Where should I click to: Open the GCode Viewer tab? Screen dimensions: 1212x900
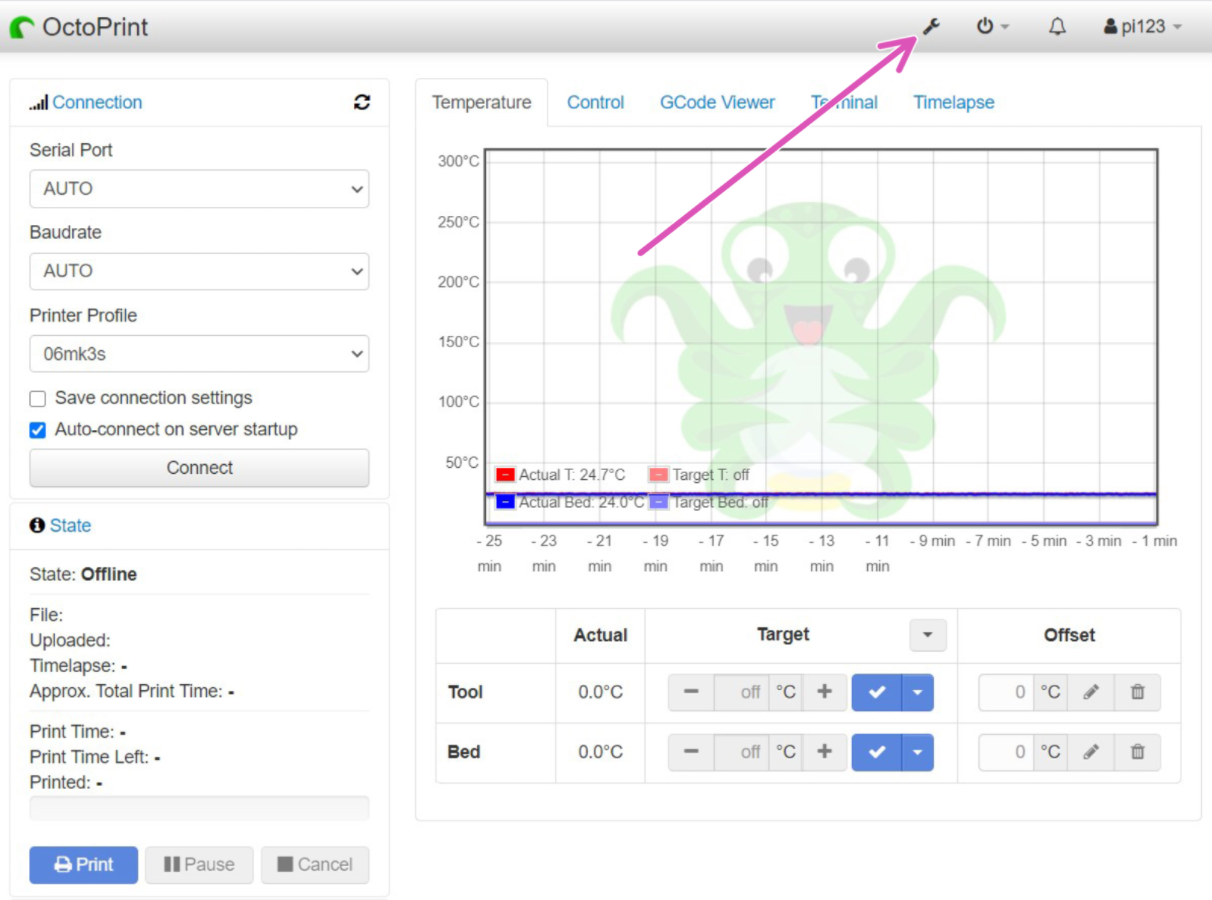coord(717,102)
